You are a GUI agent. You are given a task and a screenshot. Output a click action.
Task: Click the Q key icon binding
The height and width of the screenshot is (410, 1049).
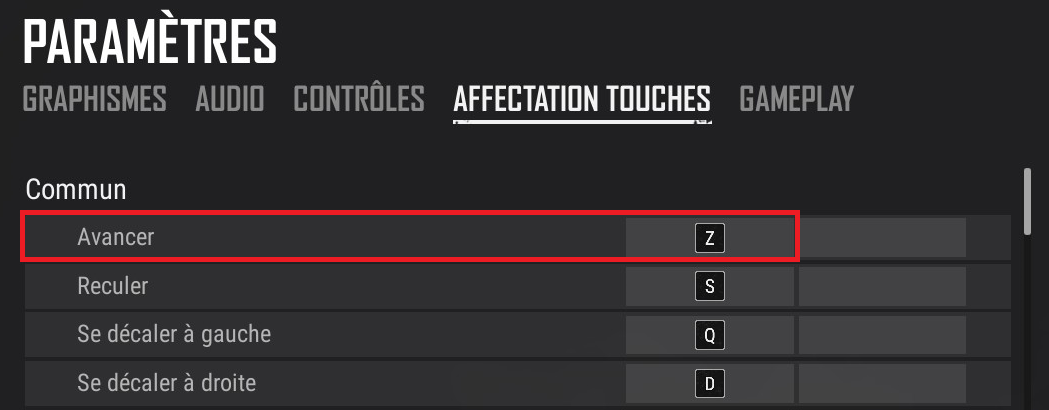pyautogui.click(x=709, y=335)
